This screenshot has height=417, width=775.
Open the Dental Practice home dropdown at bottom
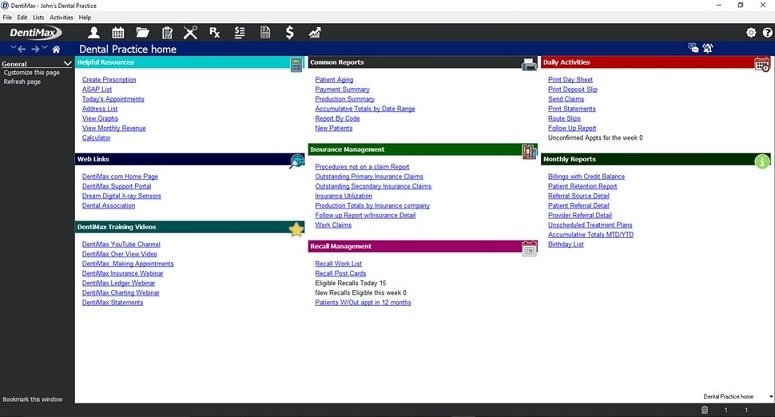pos(771,397)
